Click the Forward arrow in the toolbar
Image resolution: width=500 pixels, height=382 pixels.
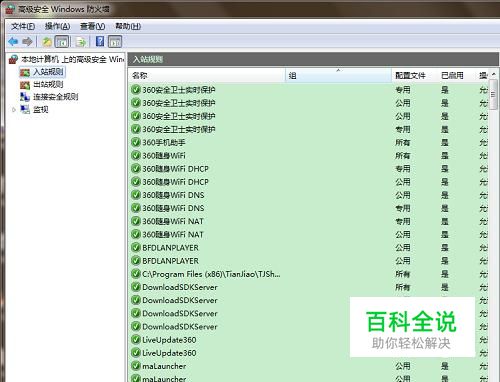27,42
